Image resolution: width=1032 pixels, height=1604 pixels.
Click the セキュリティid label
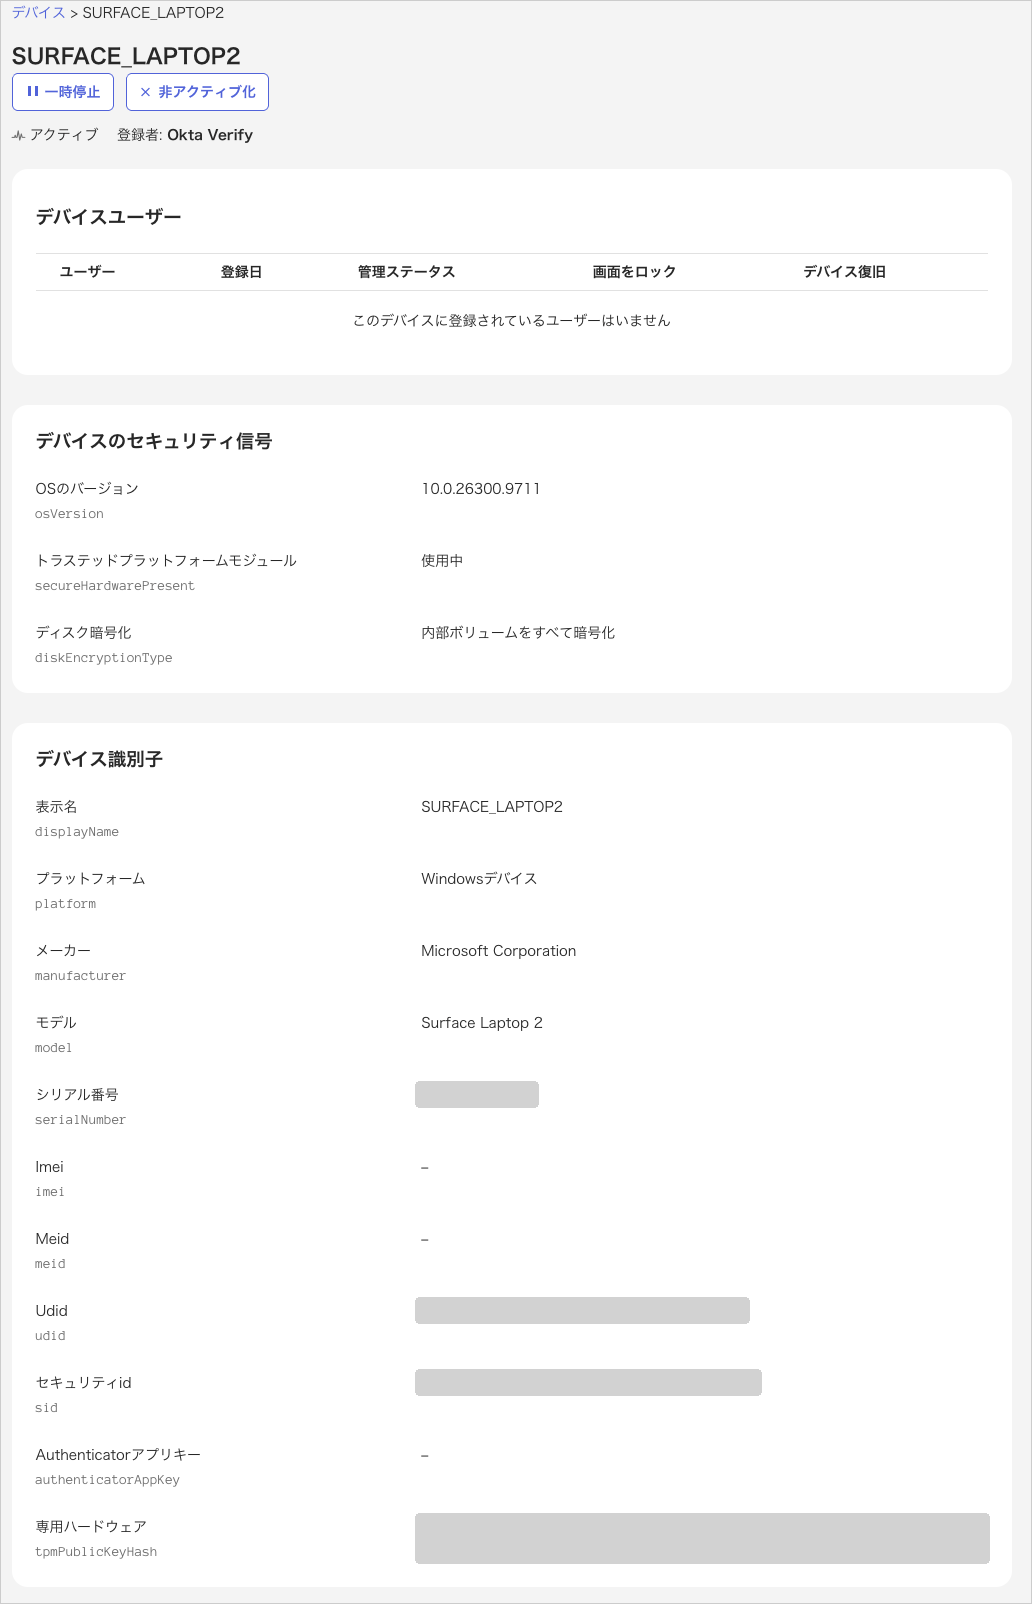pos(84,1383)
